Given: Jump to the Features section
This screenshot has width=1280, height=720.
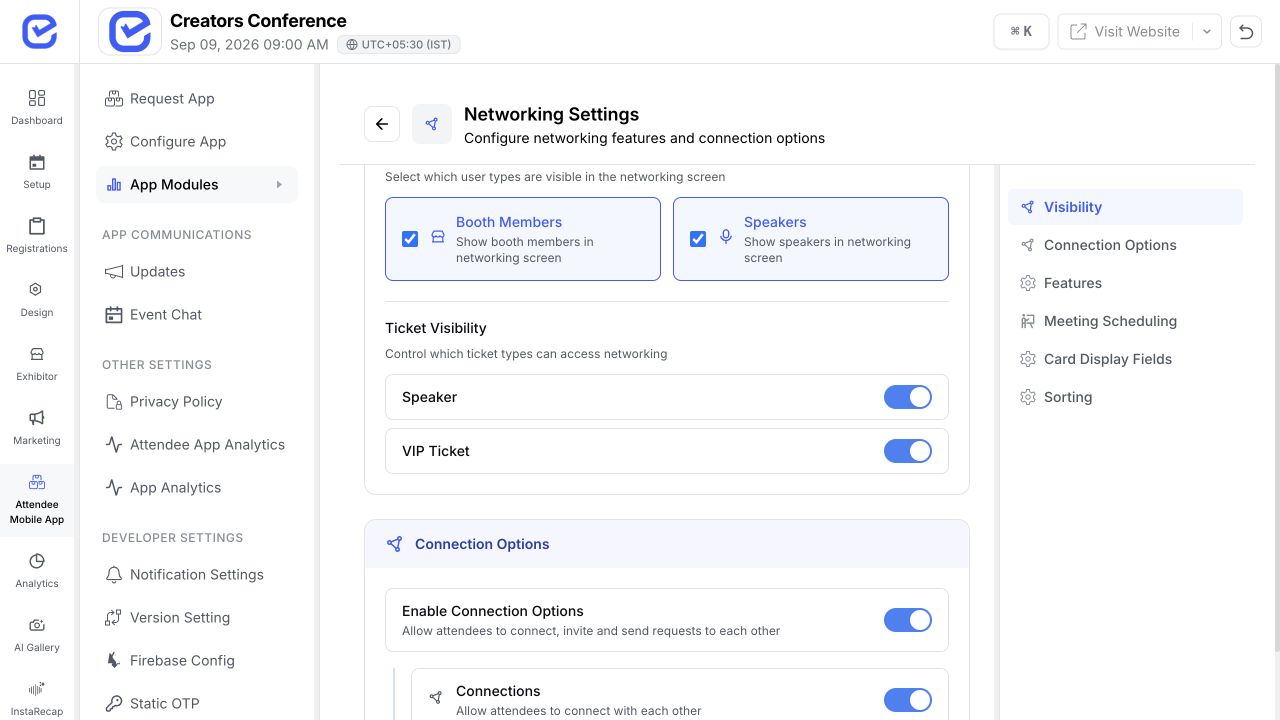Looking at the screenshot, I should [1125, 283].
